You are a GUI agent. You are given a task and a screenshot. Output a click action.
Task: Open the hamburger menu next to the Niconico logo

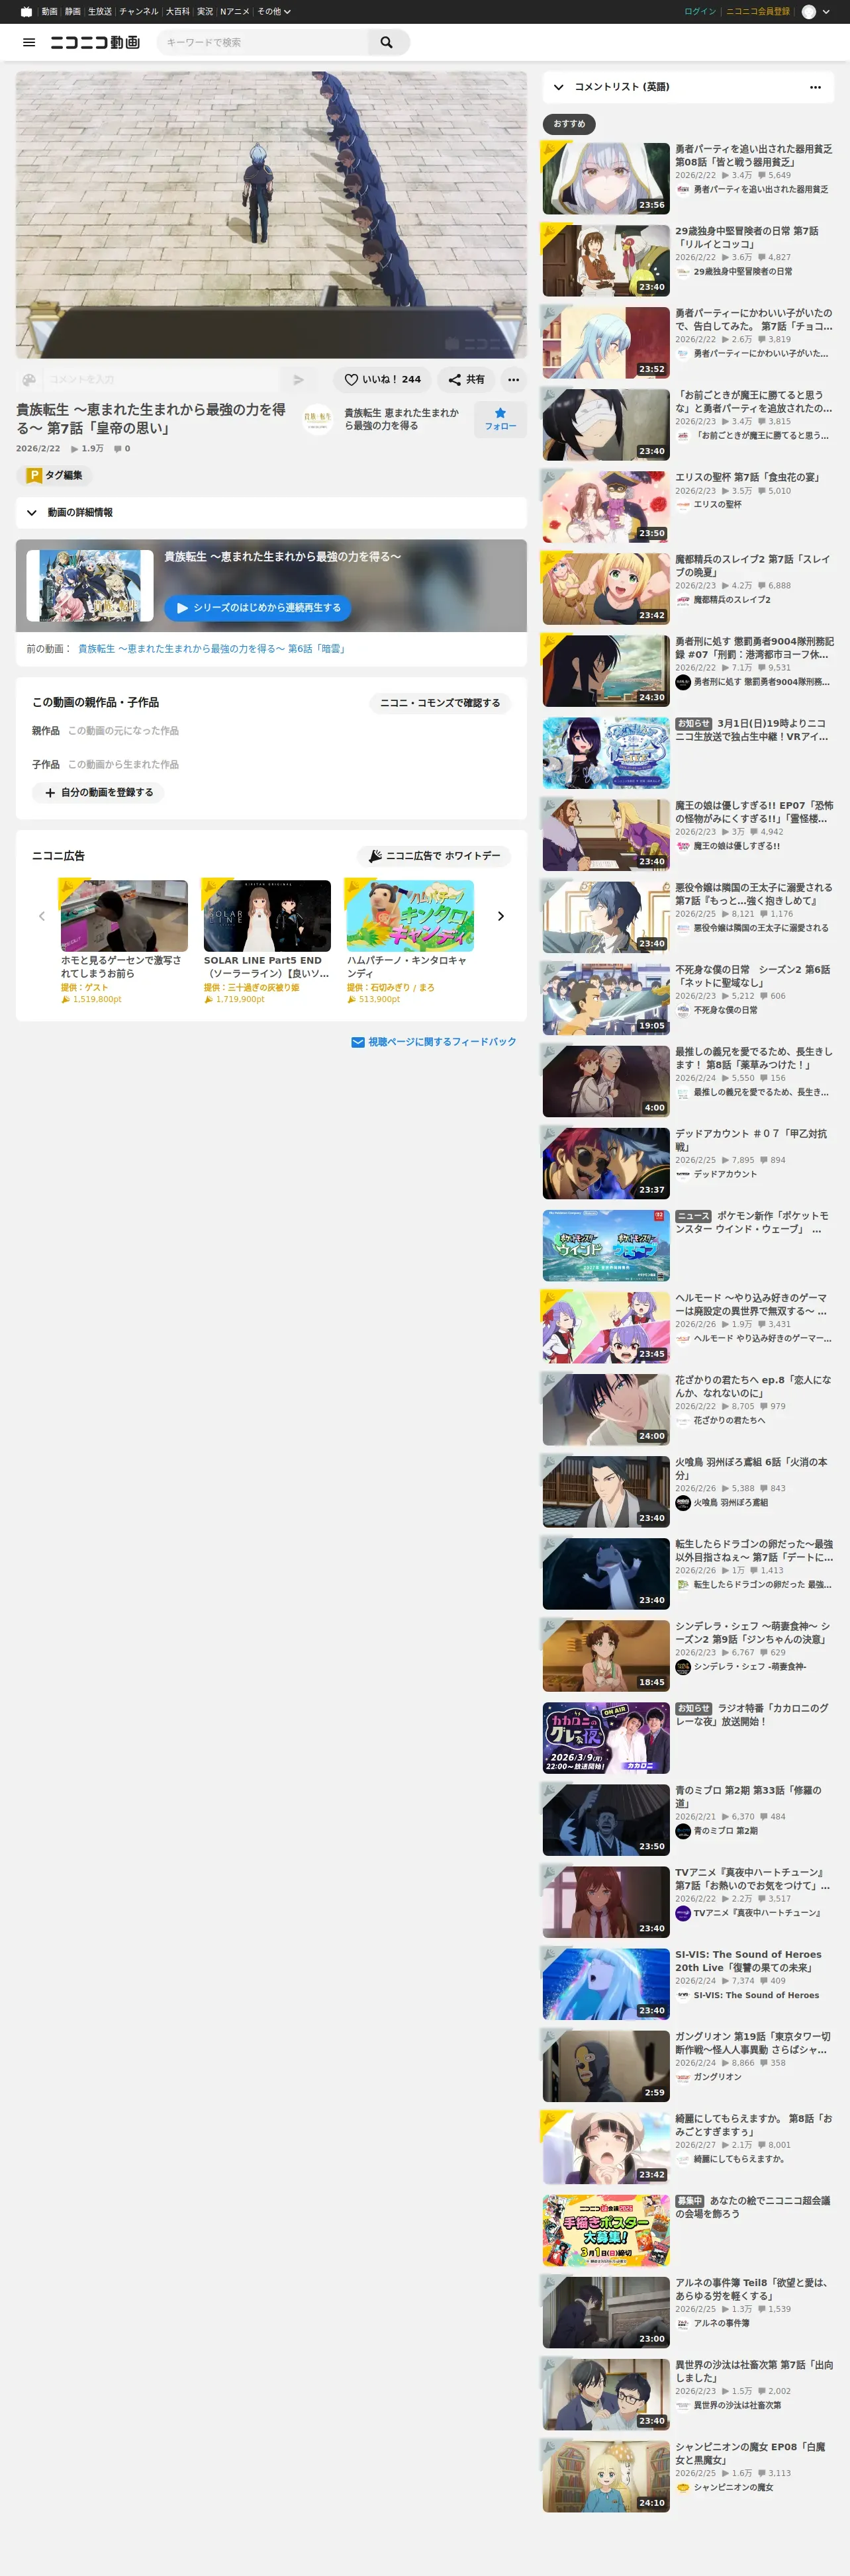point(29,42)
